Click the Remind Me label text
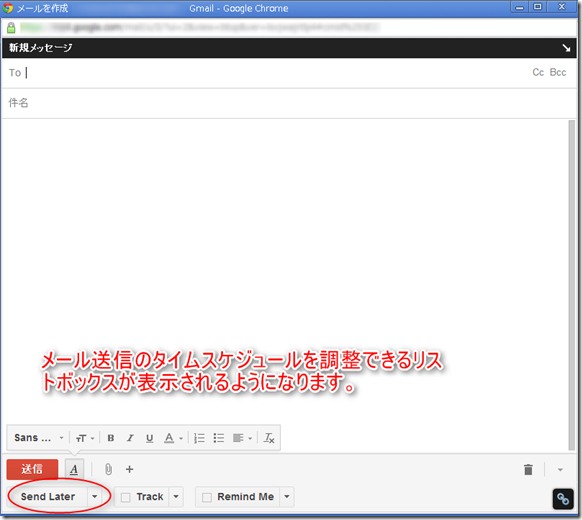The height and width of the screenshot is (520, 582). click(x=246, y=497)
